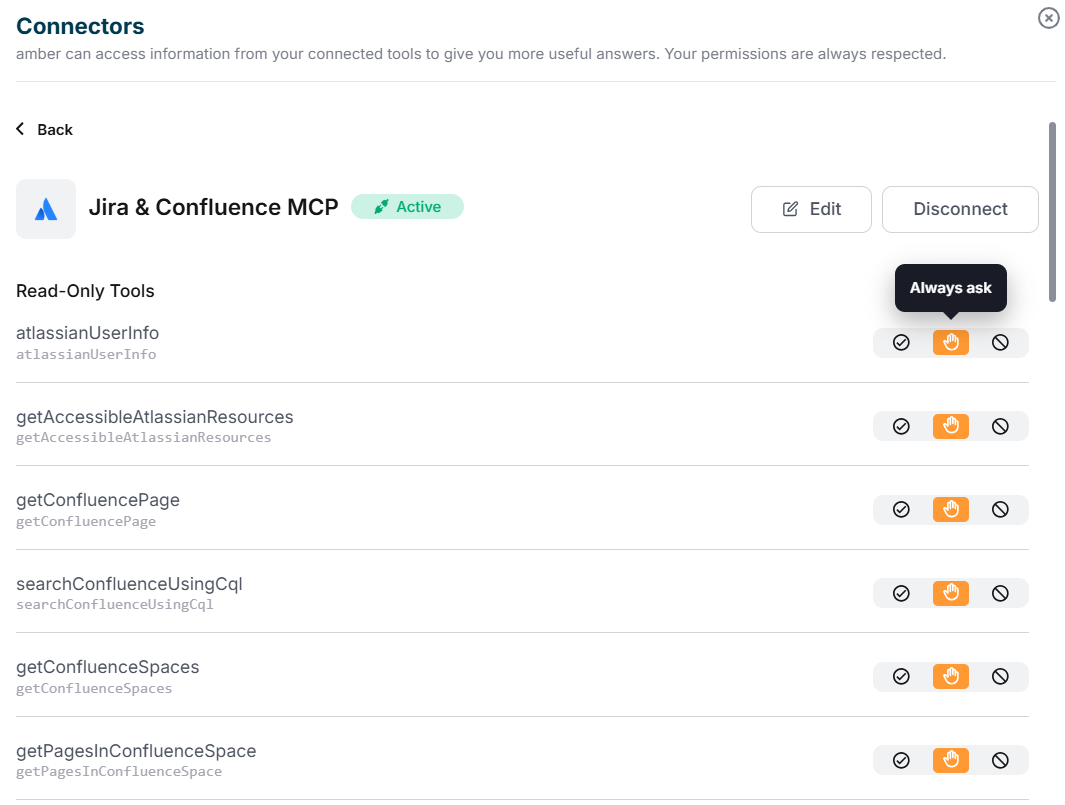Allow getConfluenceSpaces with the checkmark
This screenshot has height=805, width=1065.
(901, 677)
